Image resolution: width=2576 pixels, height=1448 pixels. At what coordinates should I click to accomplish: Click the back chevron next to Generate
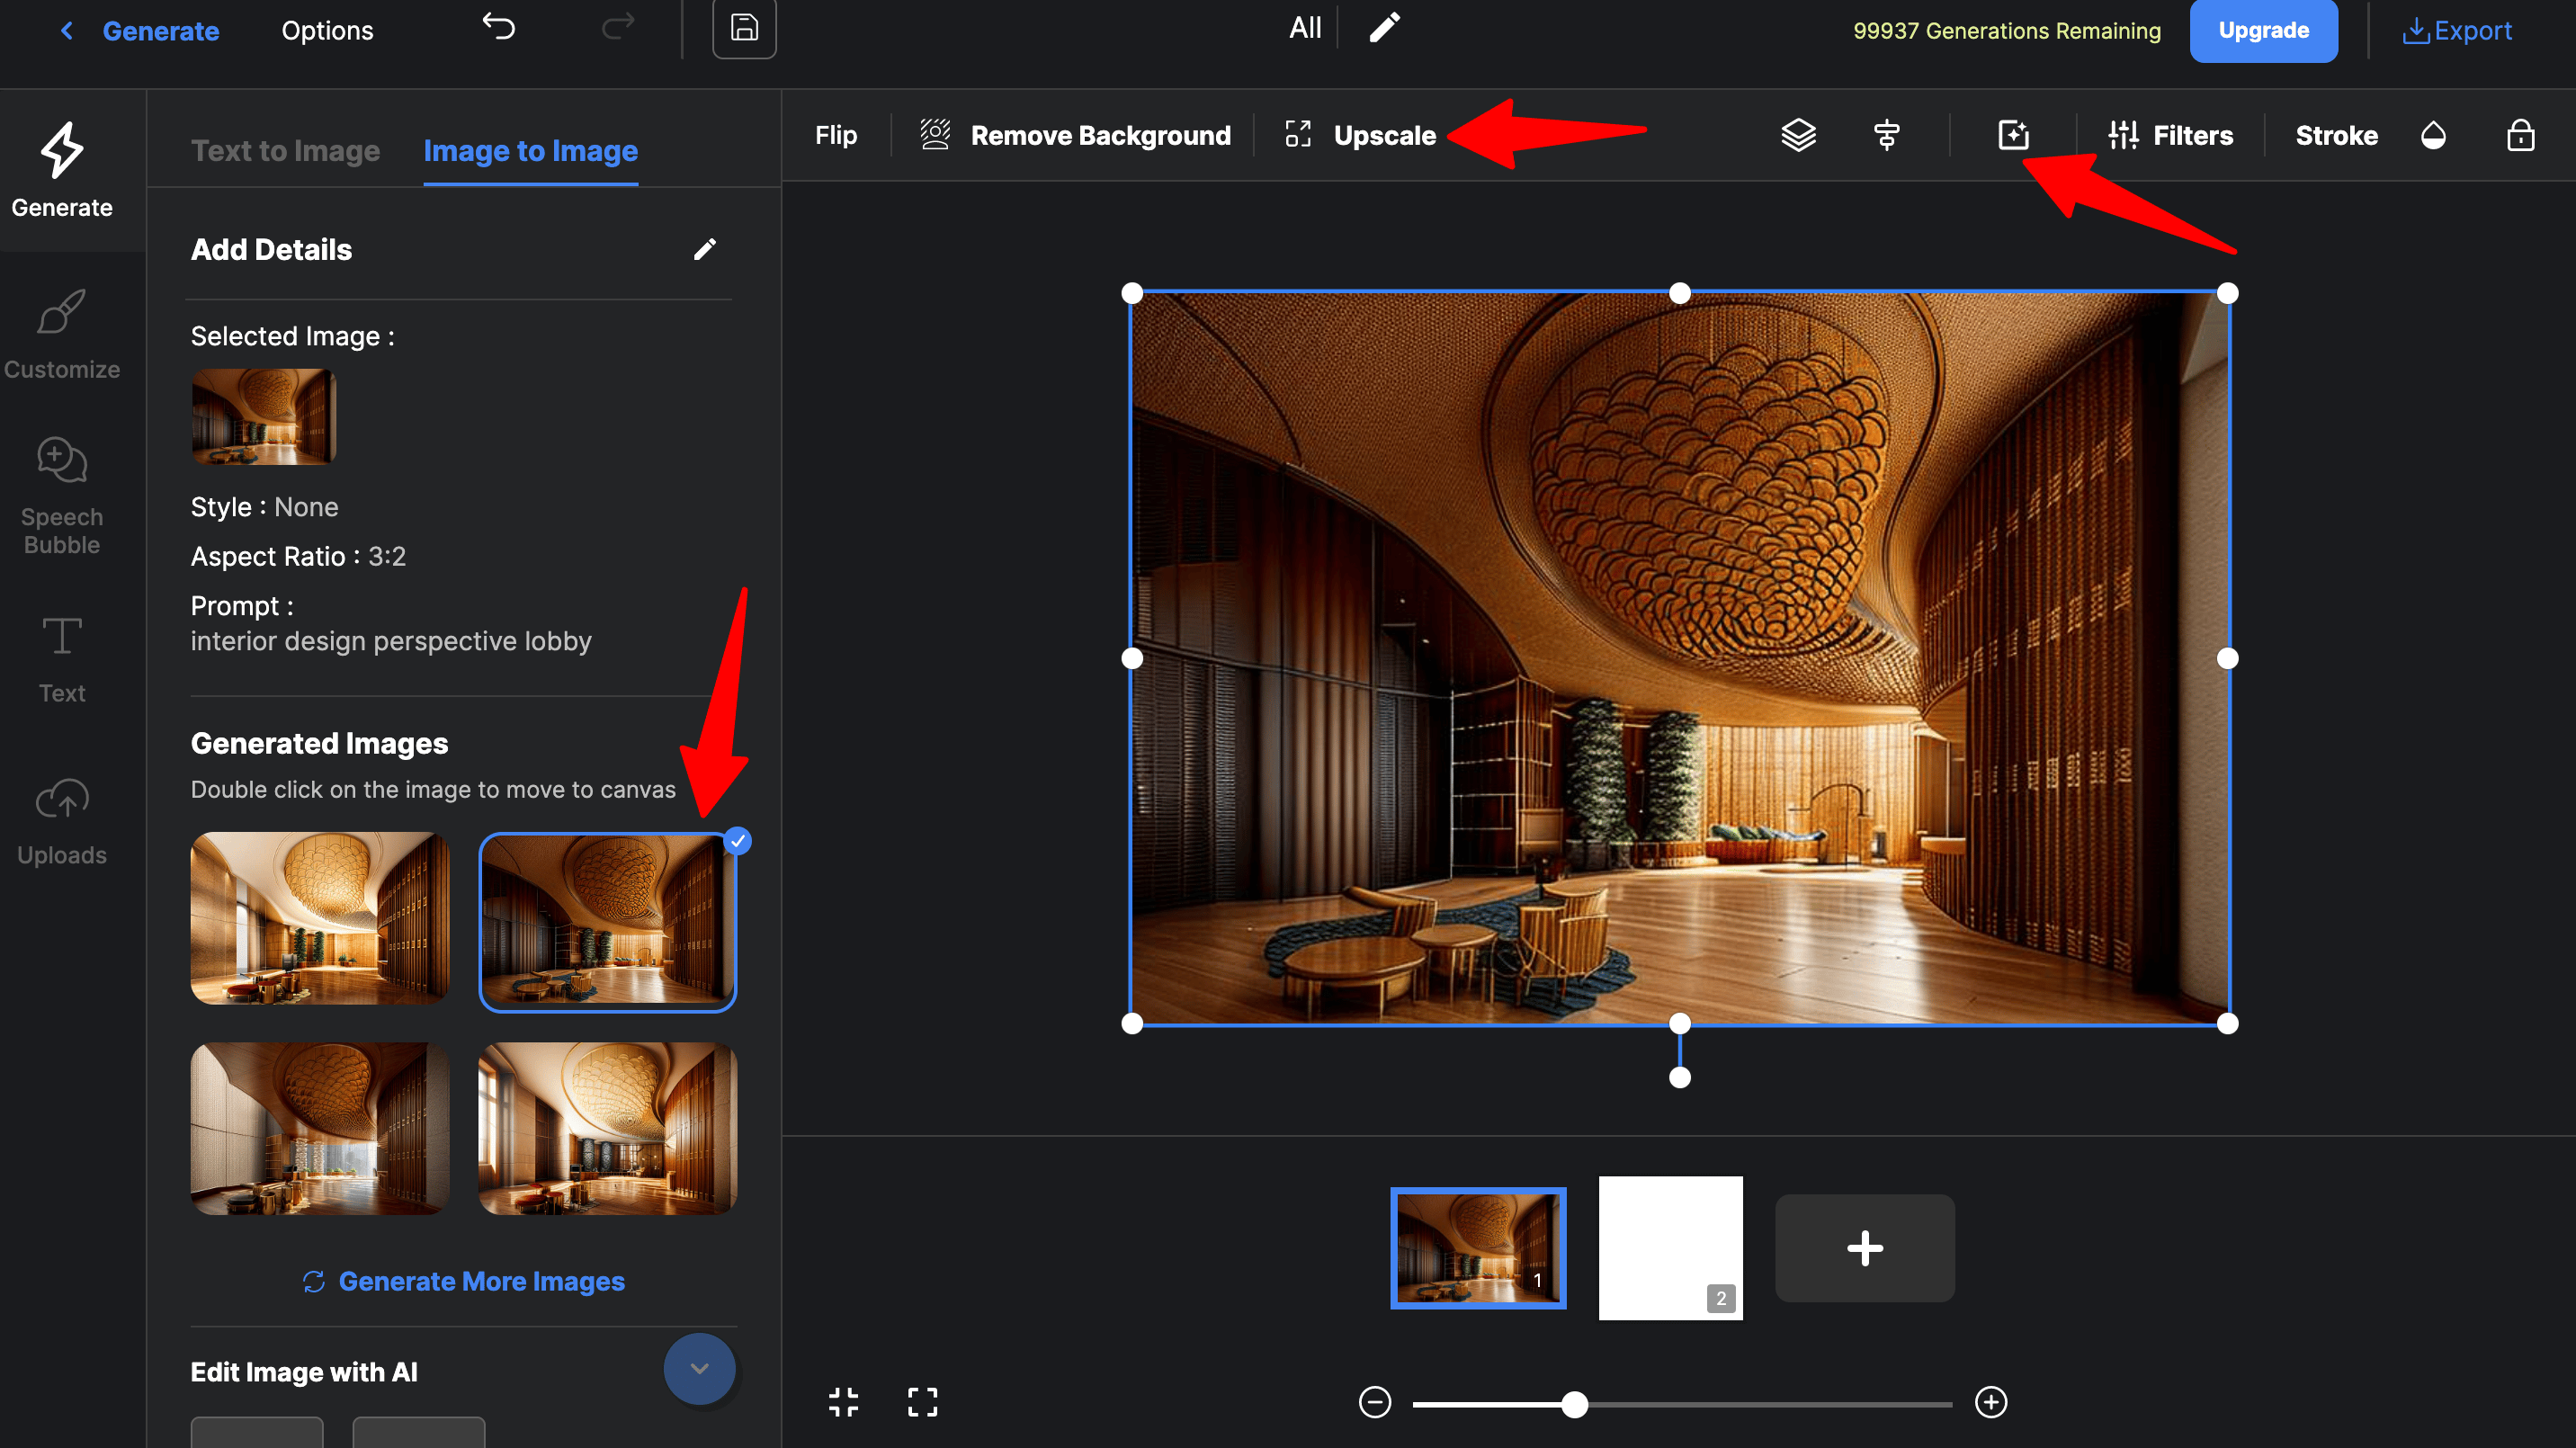66,31
